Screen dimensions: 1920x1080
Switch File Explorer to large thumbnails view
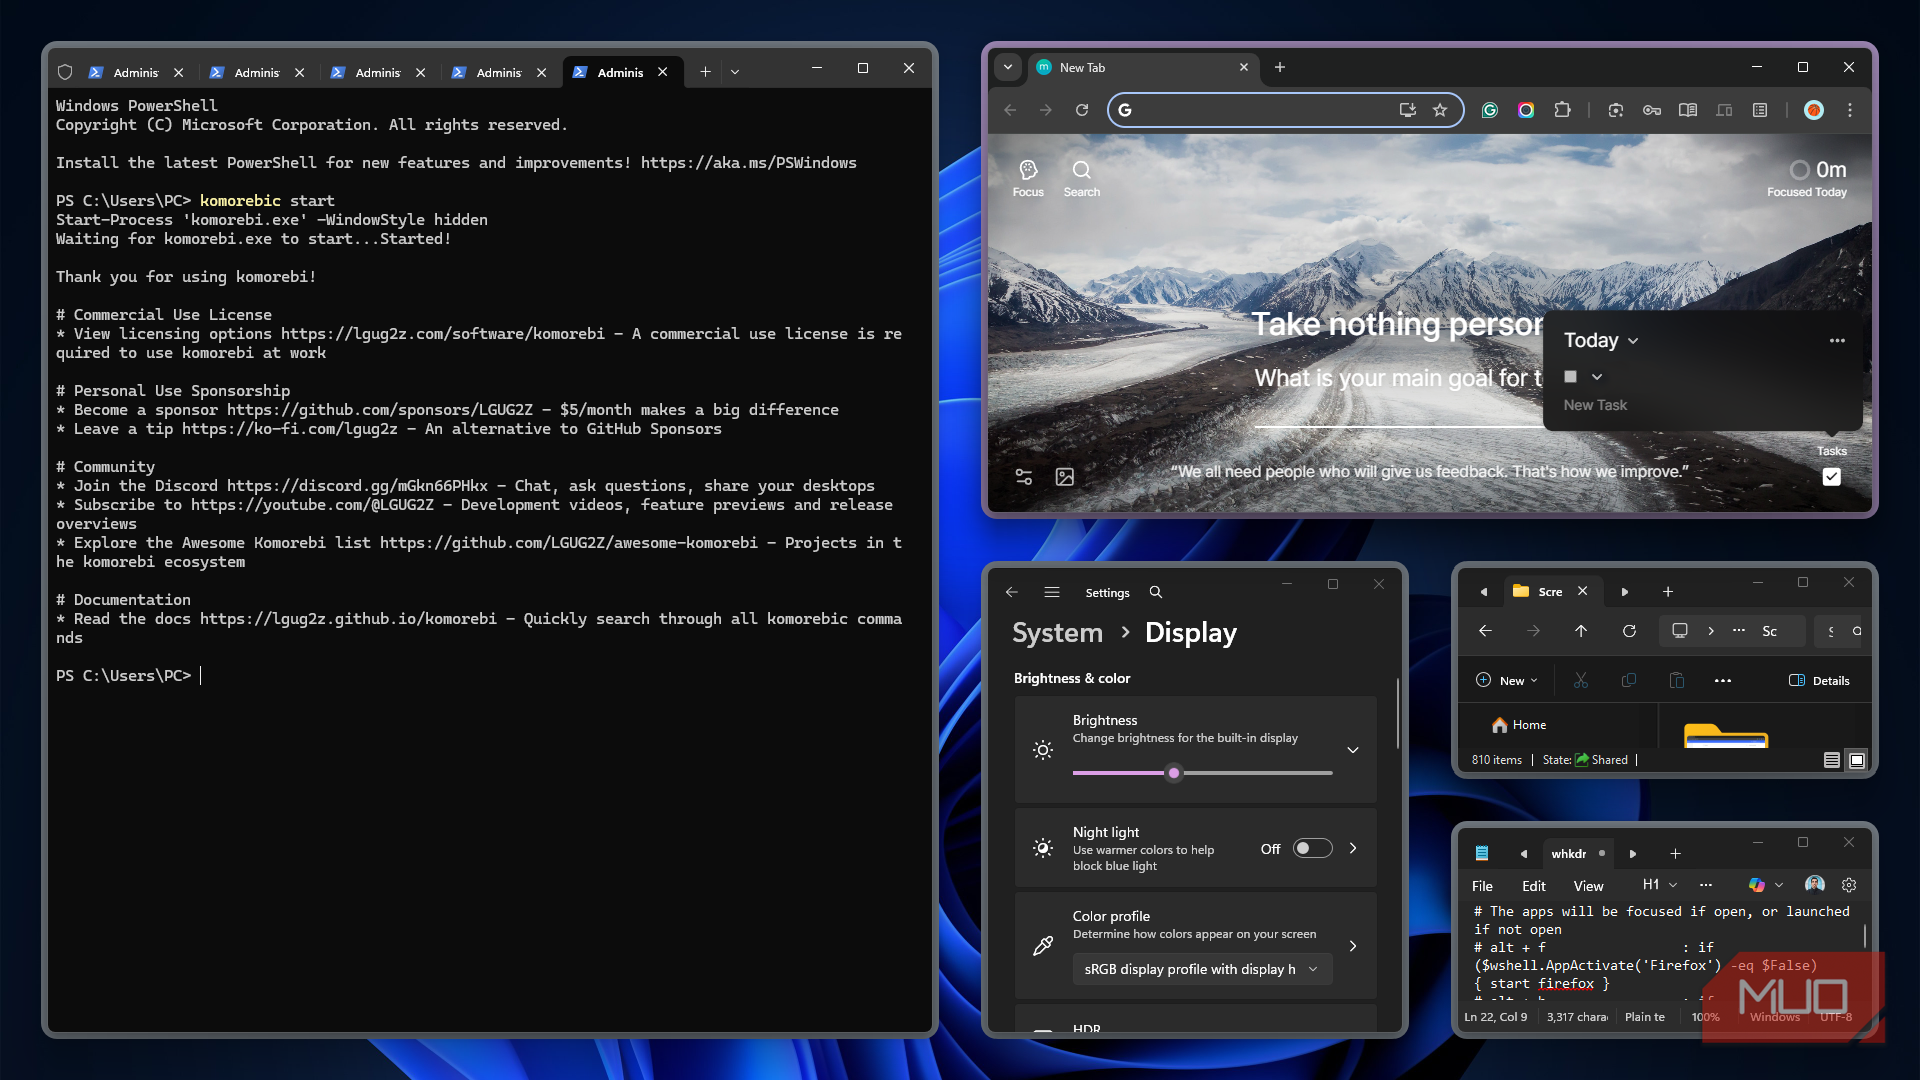click(1857, 760)
